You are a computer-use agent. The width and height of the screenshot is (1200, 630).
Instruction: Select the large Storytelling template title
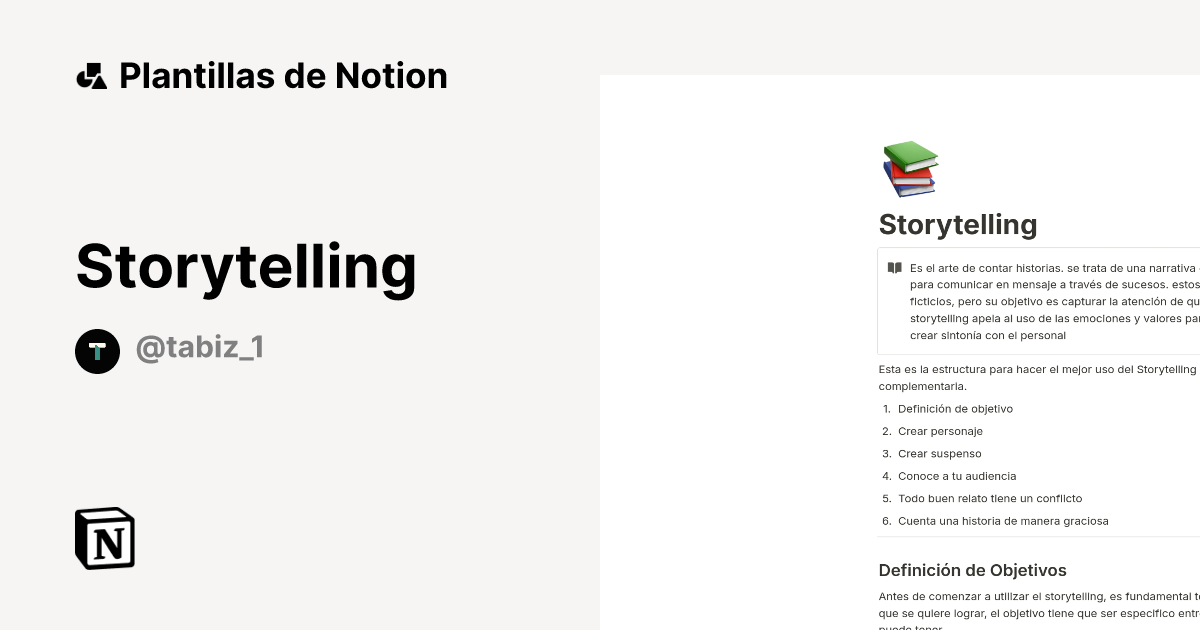[246, 267]
